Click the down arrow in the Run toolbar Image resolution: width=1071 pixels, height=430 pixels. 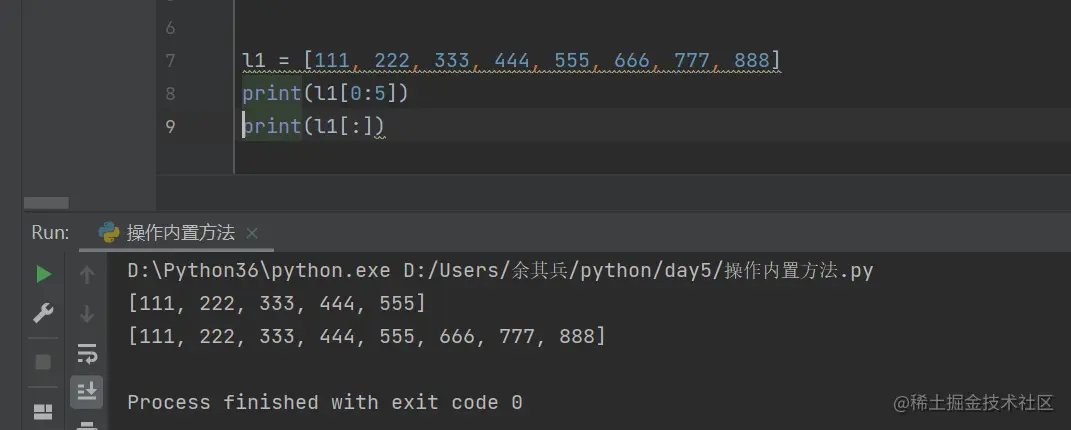coord(87,314)
